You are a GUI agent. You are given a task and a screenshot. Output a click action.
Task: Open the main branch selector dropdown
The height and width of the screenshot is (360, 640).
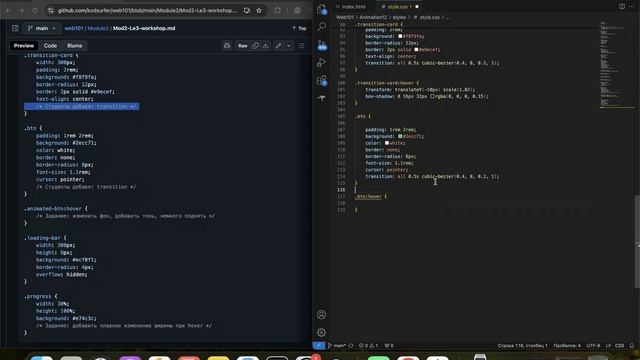coord(42,28)
